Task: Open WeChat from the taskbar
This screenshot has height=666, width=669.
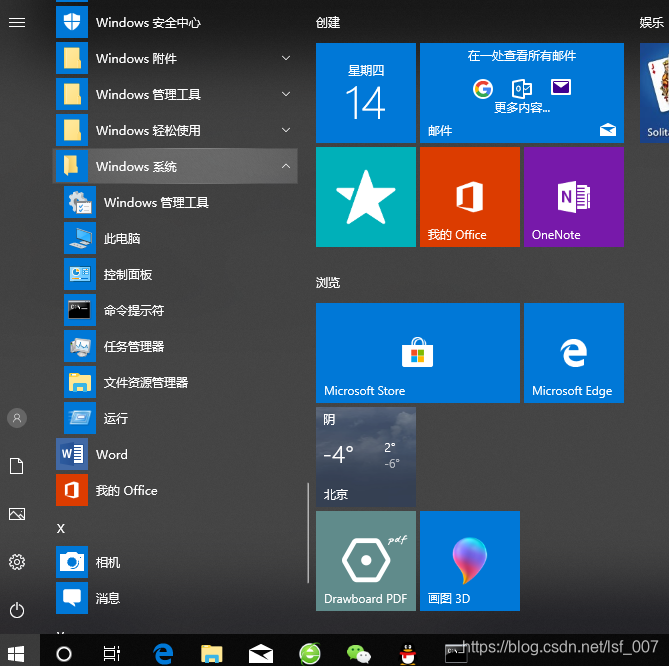Action: tap(358, 653)
